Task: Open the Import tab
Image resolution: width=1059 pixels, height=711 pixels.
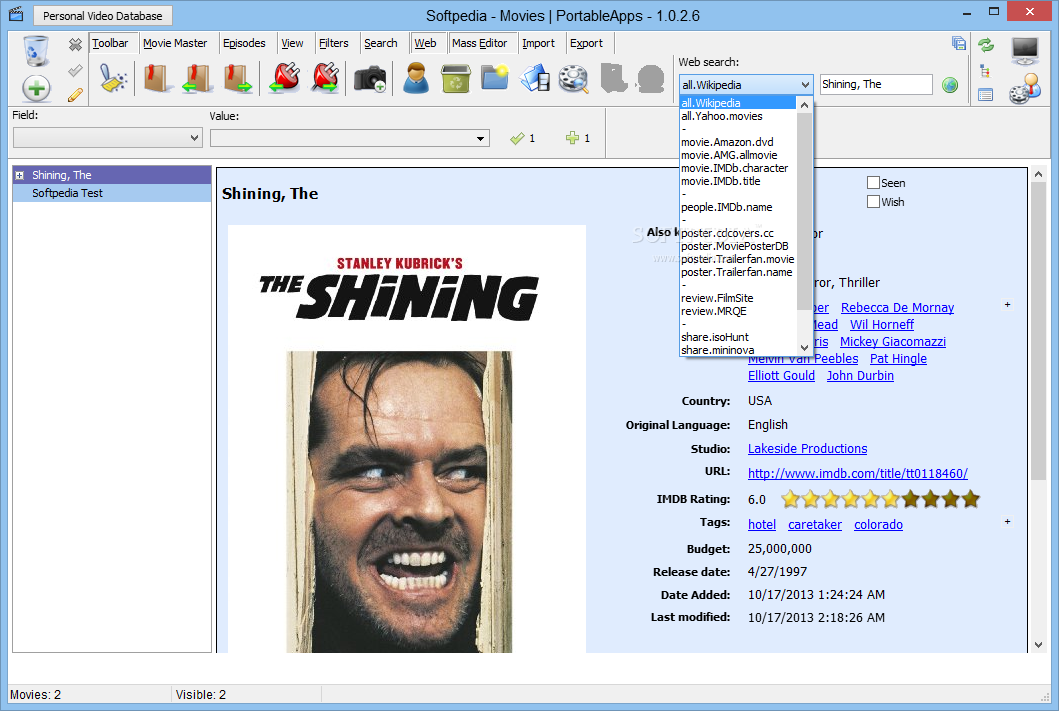Action: point(538,43)
